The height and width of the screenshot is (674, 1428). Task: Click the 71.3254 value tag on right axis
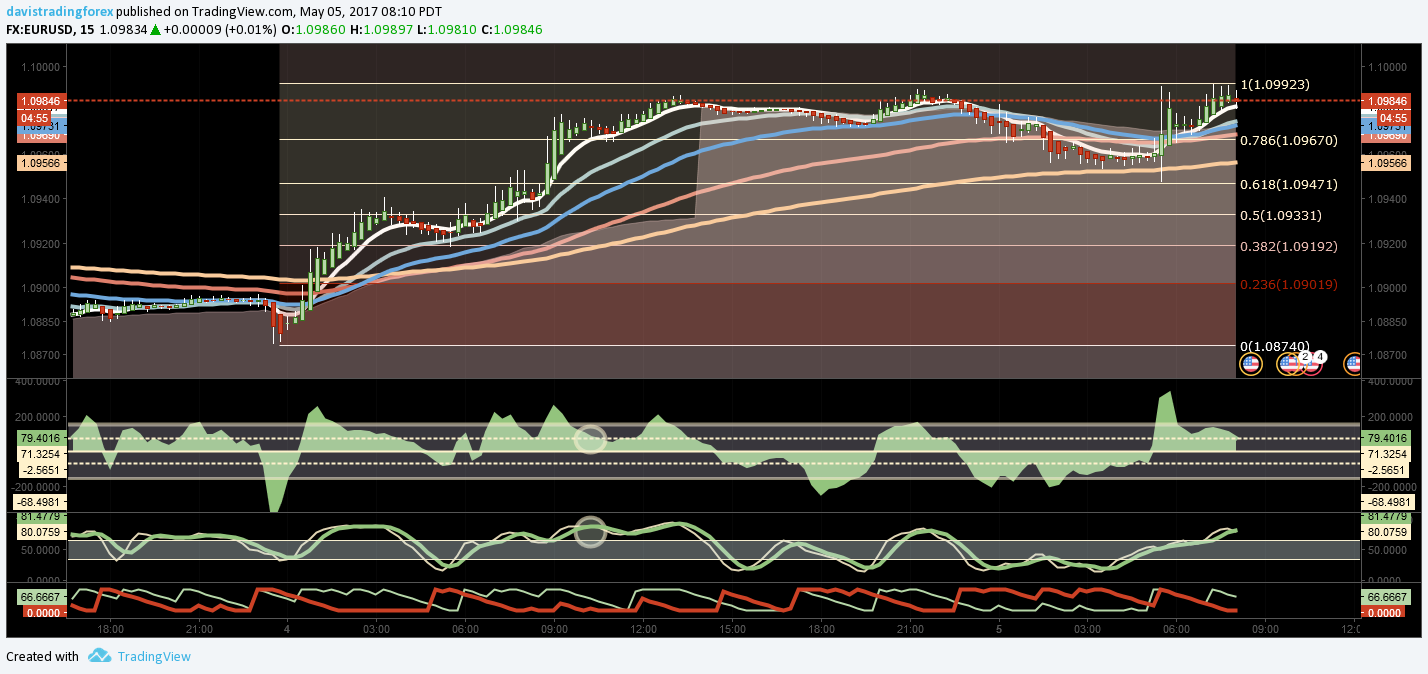coord(1386,454)
